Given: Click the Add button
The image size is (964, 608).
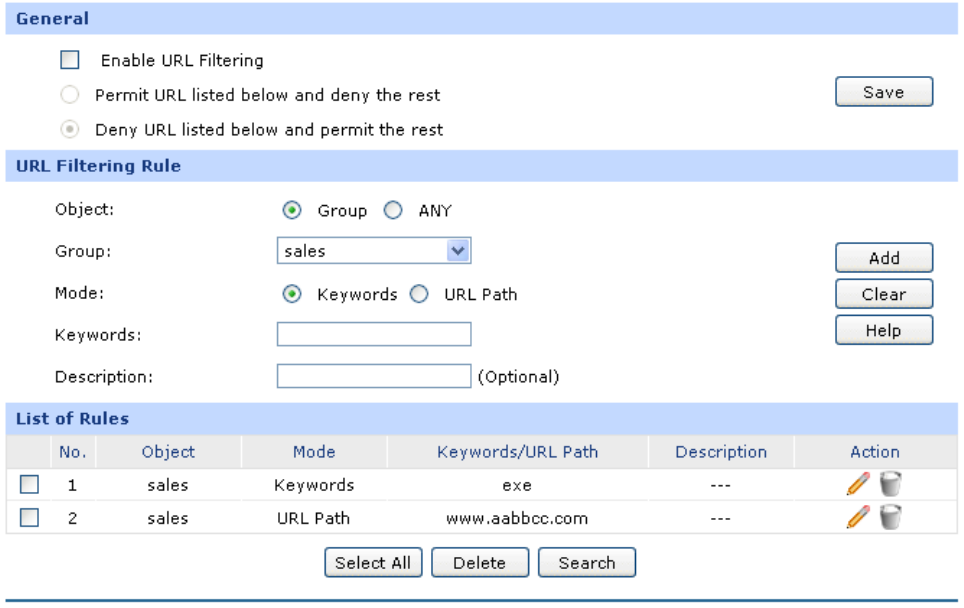Looking at the screenshot, I should (x=884, y=258).
